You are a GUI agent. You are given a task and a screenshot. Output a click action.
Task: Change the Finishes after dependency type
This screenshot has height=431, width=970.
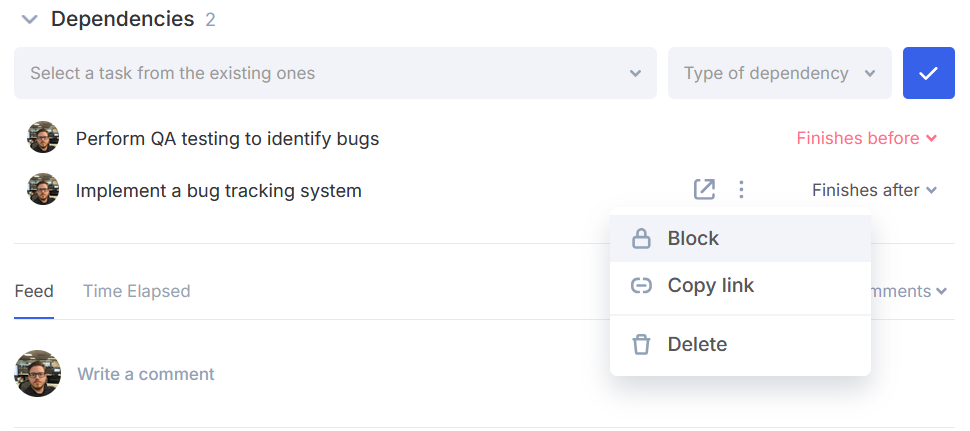(874, 190)
